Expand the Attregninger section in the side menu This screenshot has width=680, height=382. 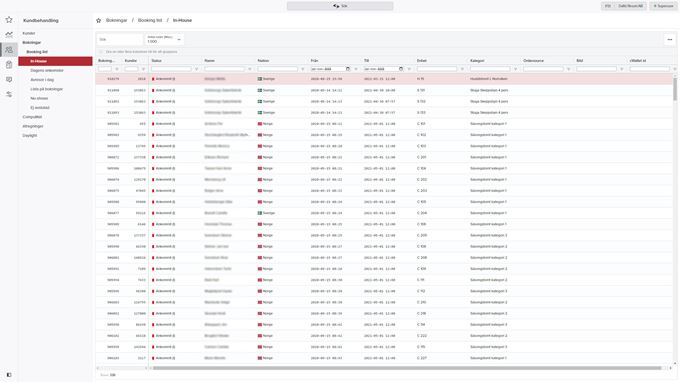(33, 126)
